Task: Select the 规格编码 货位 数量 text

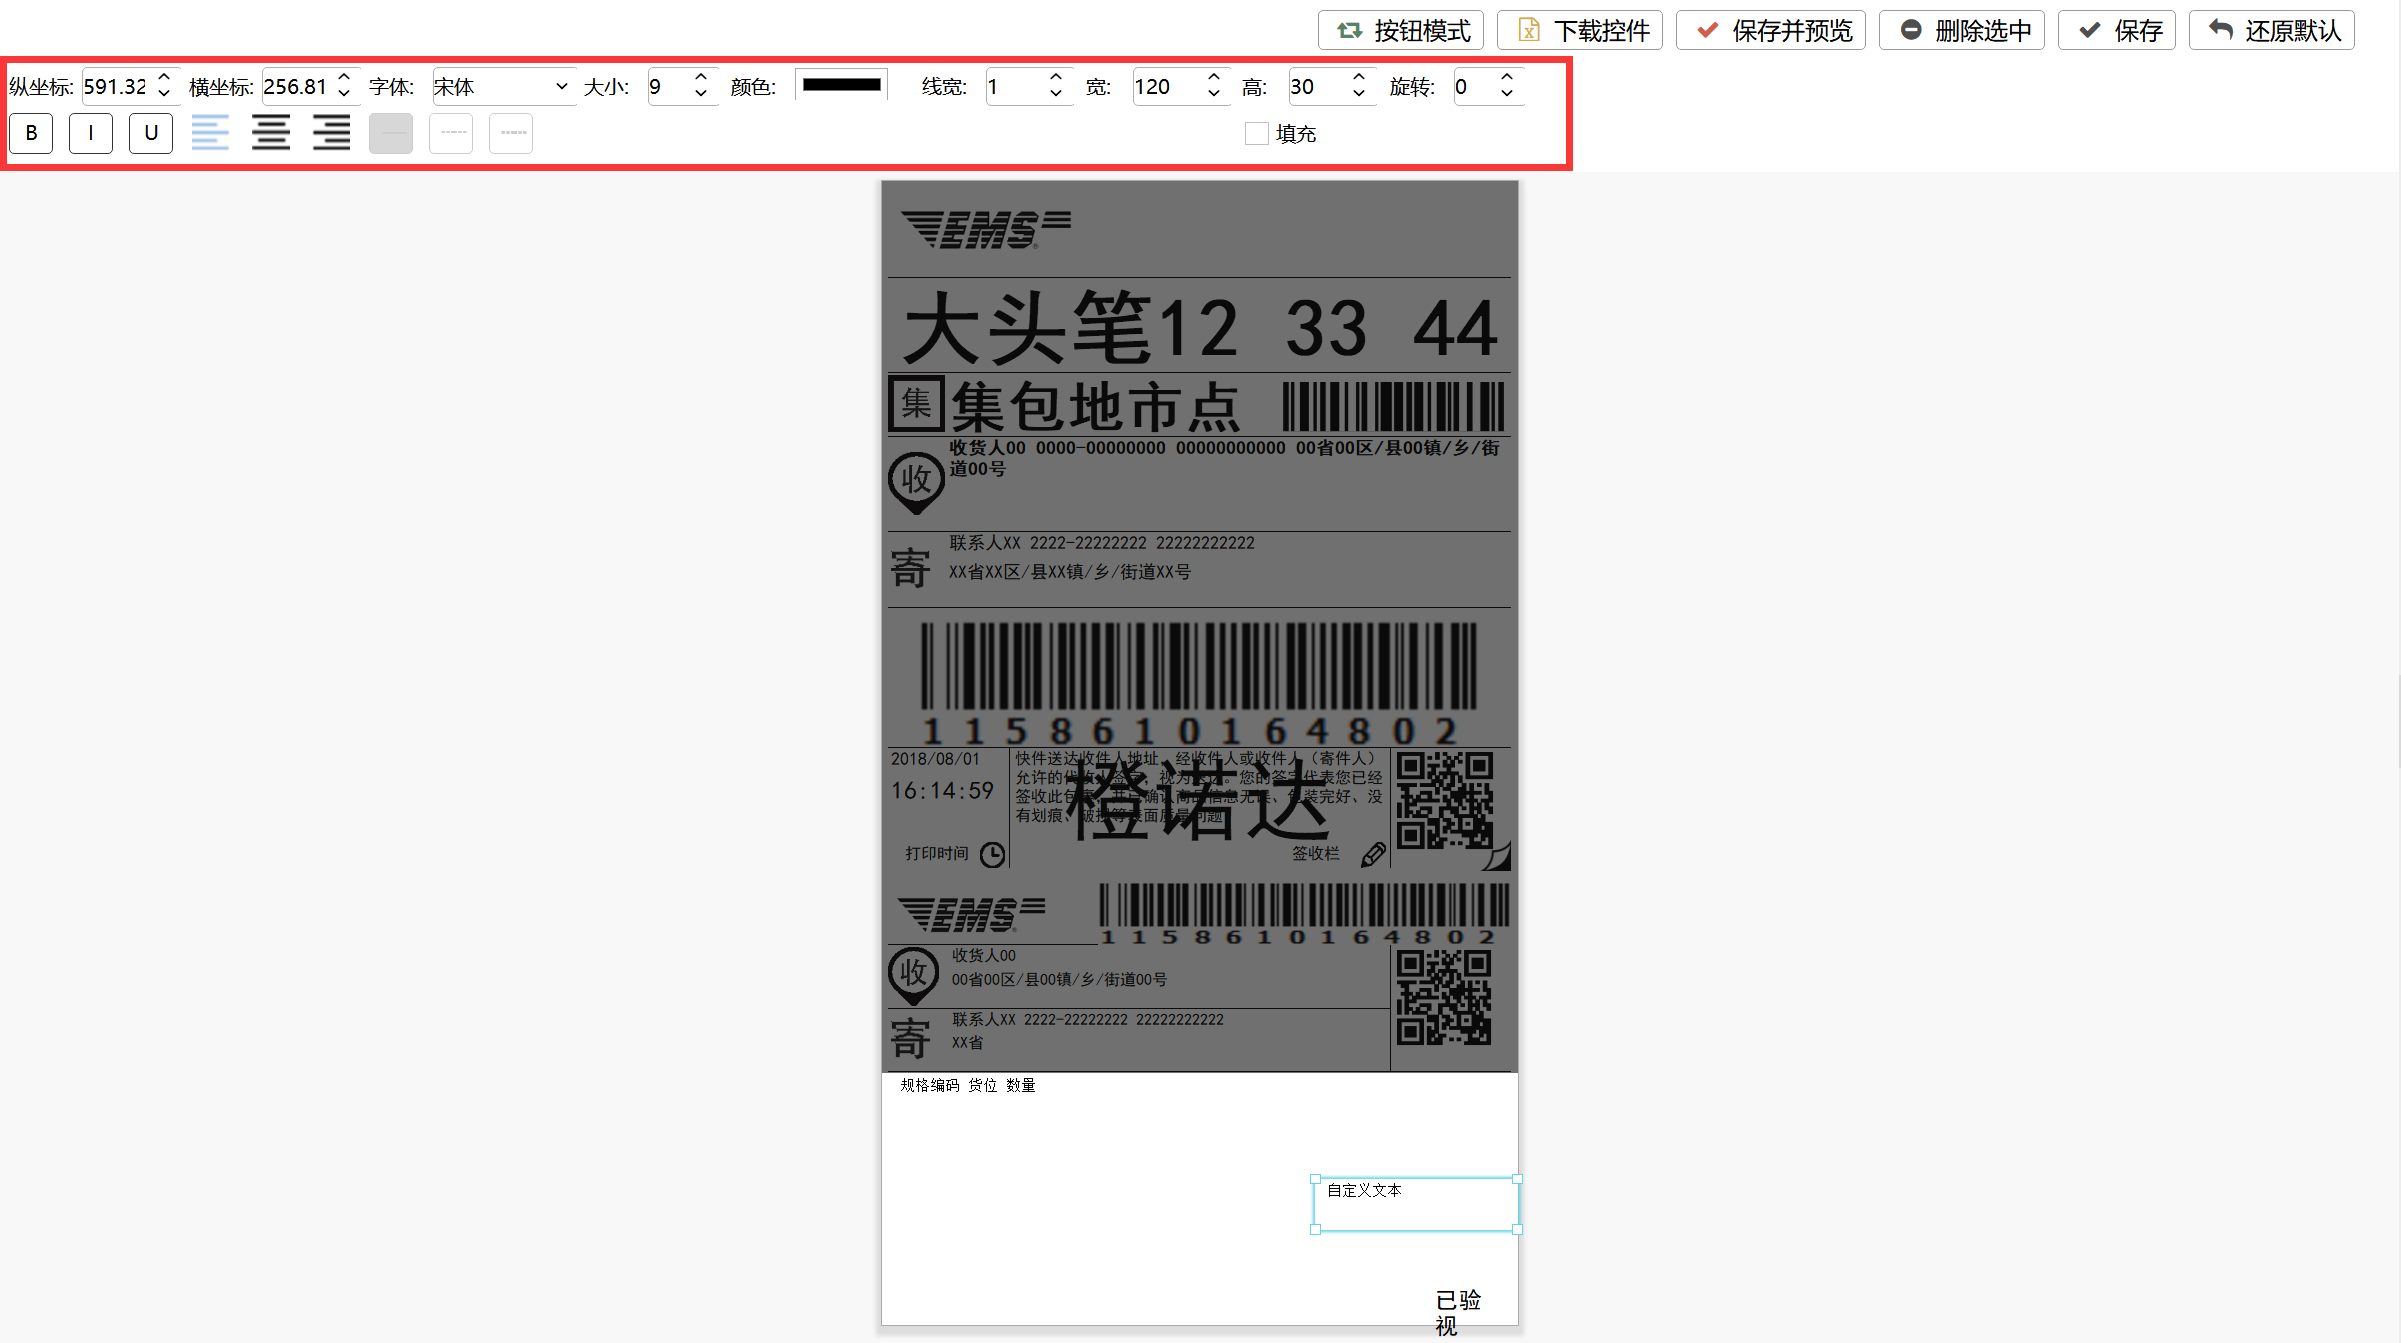Action: coord(967,1085)
